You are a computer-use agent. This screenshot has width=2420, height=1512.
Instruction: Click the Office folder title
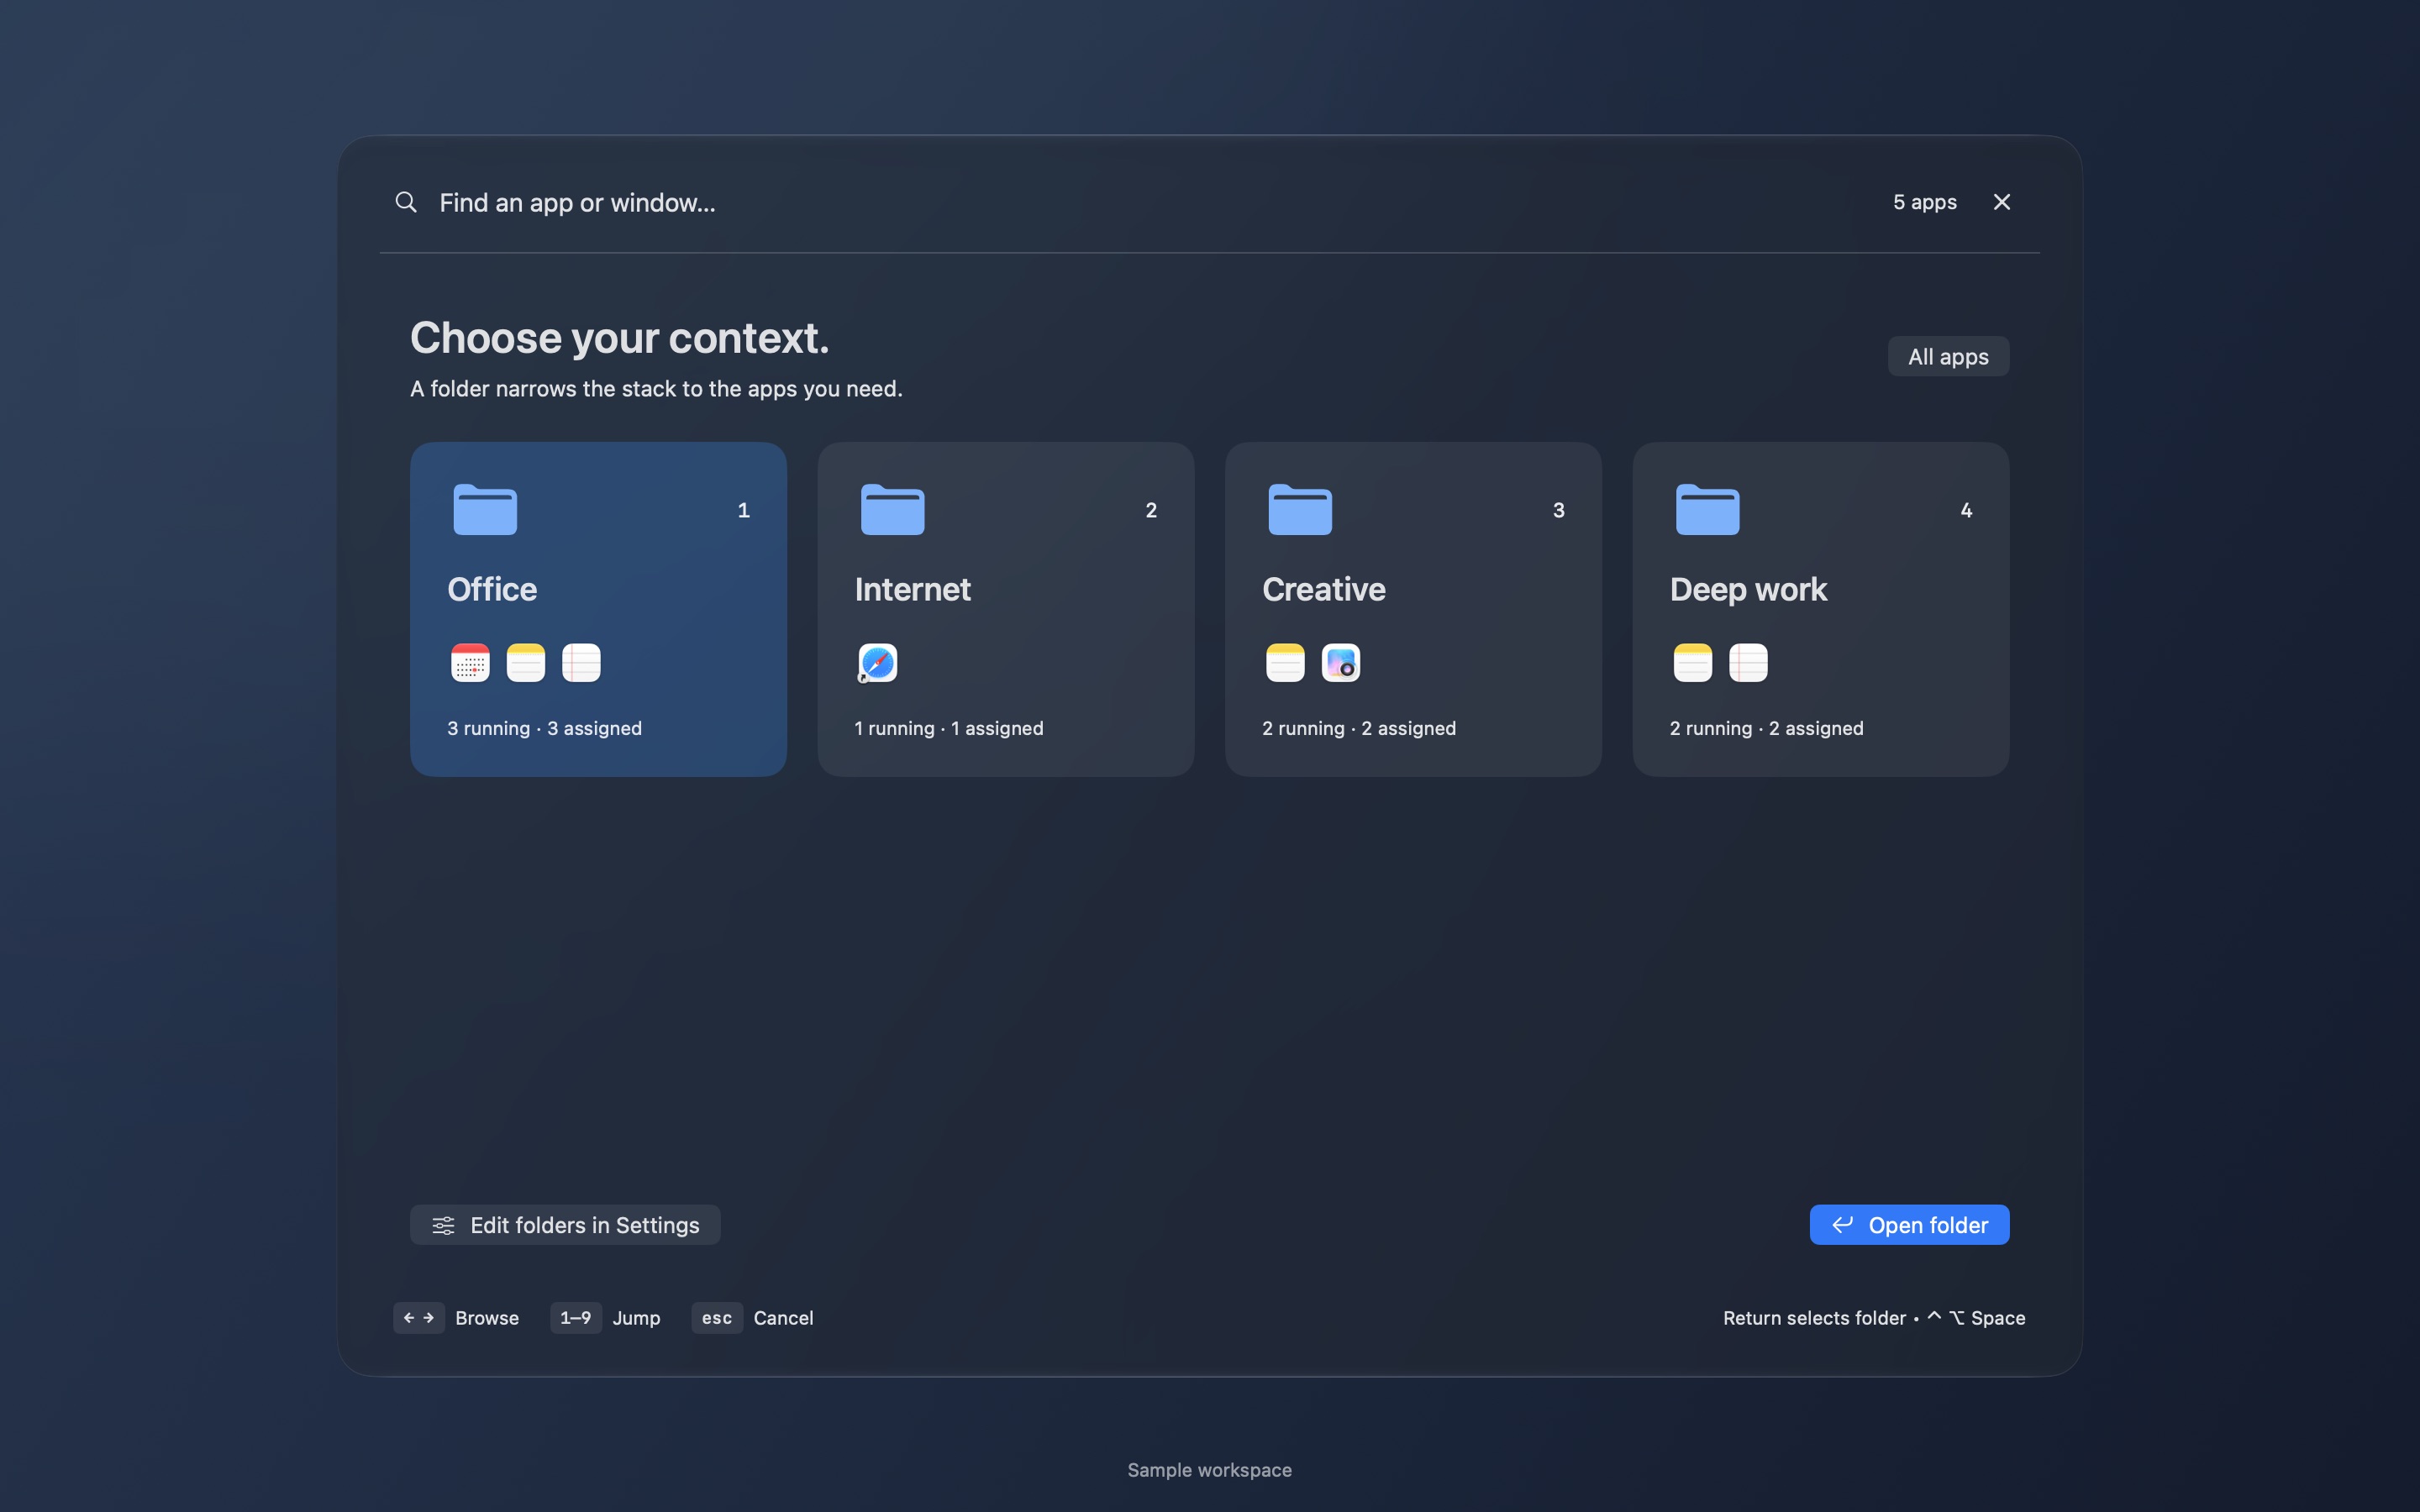492,589
